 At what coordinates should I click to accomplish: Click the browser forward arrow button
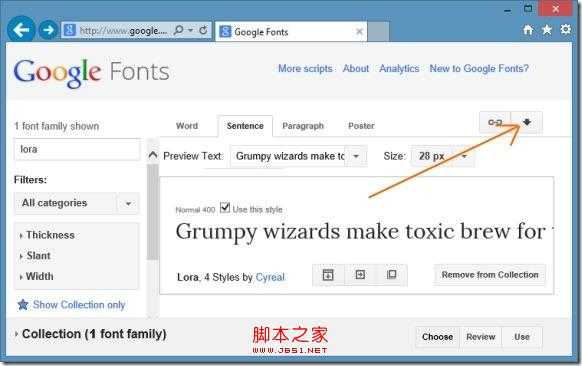pyautogui.click(x=48, y=30)
